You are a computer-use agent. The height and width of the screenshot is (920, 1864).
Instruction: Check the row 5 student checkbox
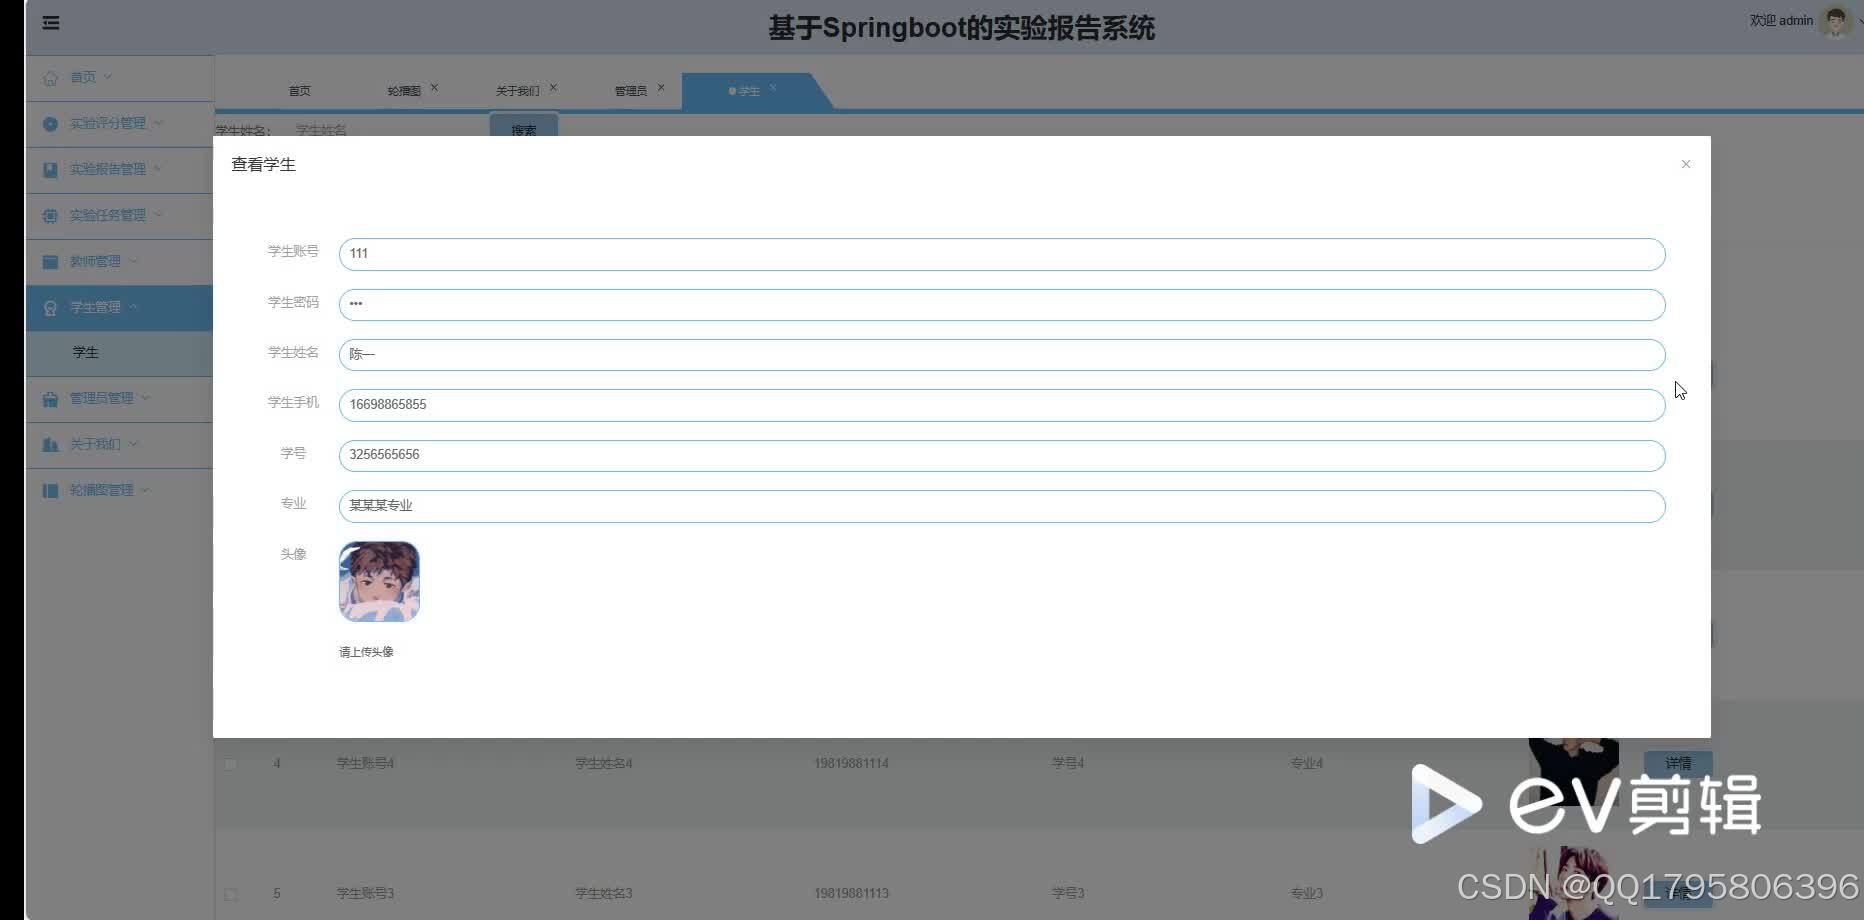[x=230, y=893]
